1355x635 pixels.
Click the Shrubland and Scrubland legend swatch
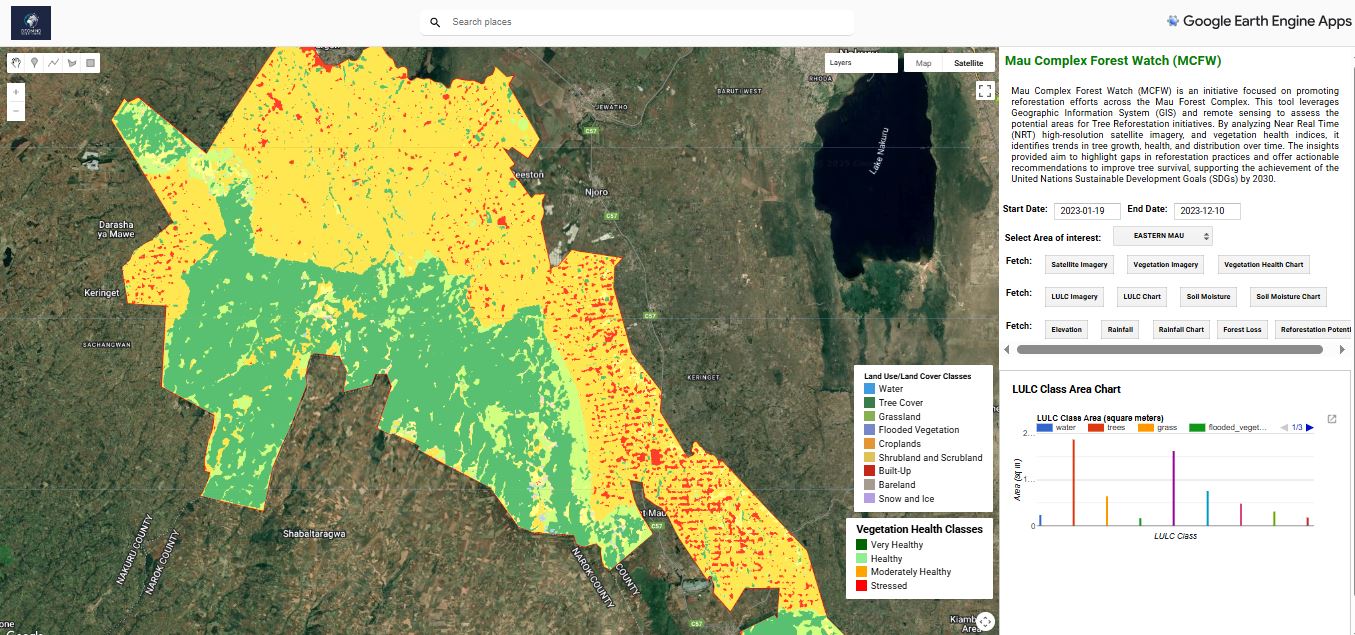(x=869, y=458)
